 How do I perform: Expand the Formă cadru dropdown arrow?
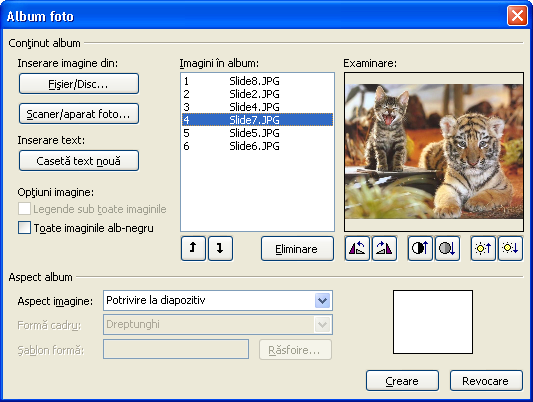[322, 325]
